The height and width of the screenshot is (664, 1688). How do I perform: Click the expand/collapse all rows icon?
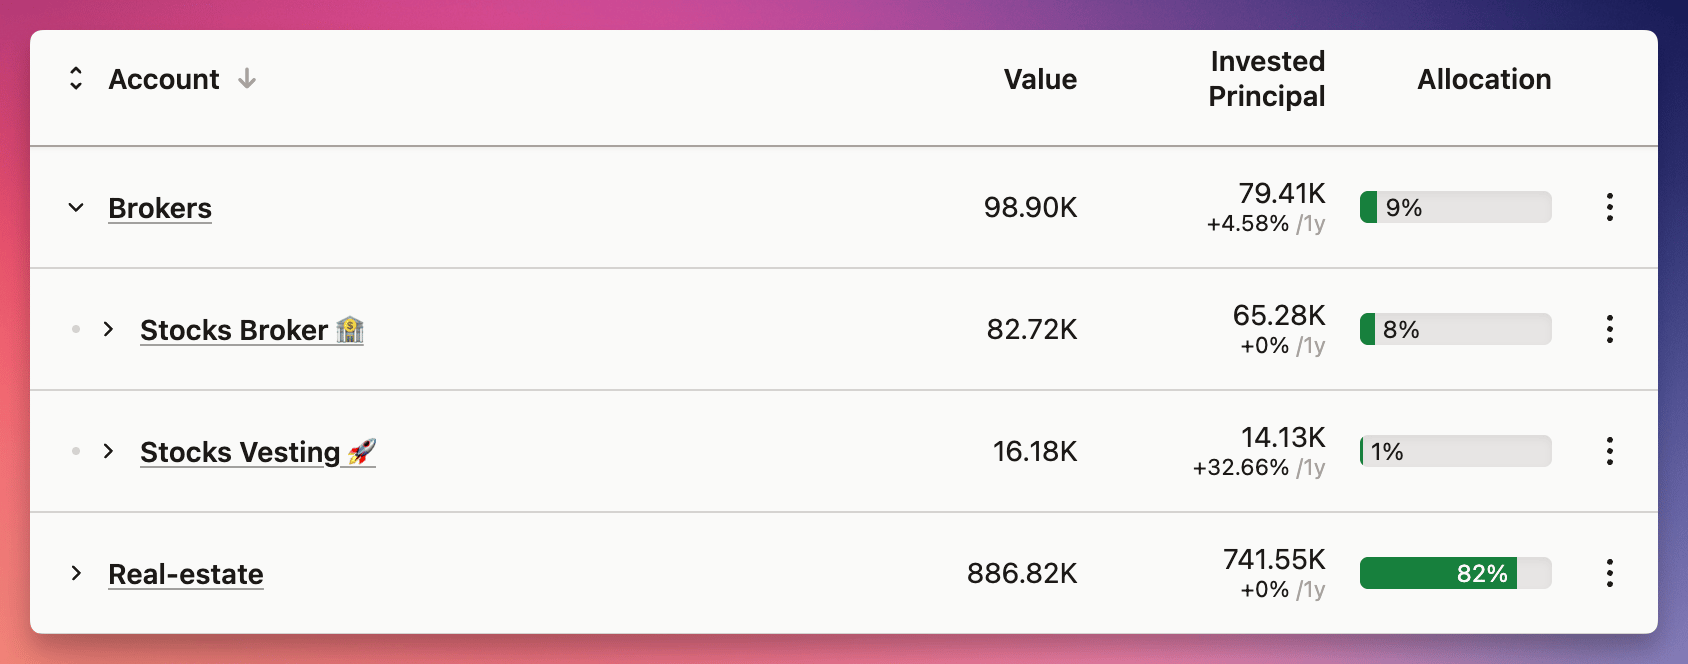pyautogui.click(x=76, y=79)
